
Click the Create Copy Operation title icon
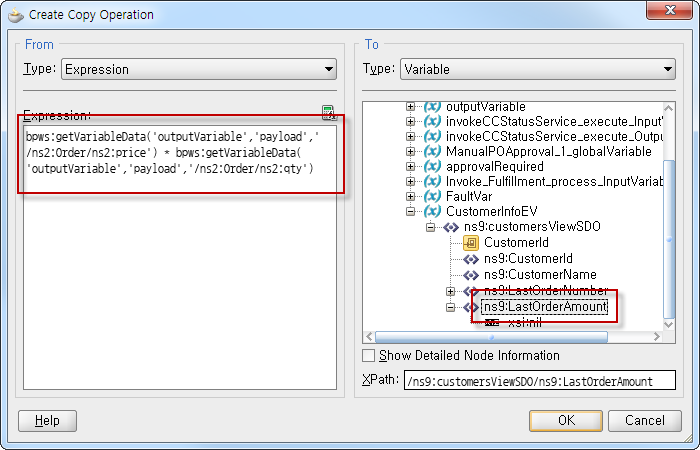(16, 15)
